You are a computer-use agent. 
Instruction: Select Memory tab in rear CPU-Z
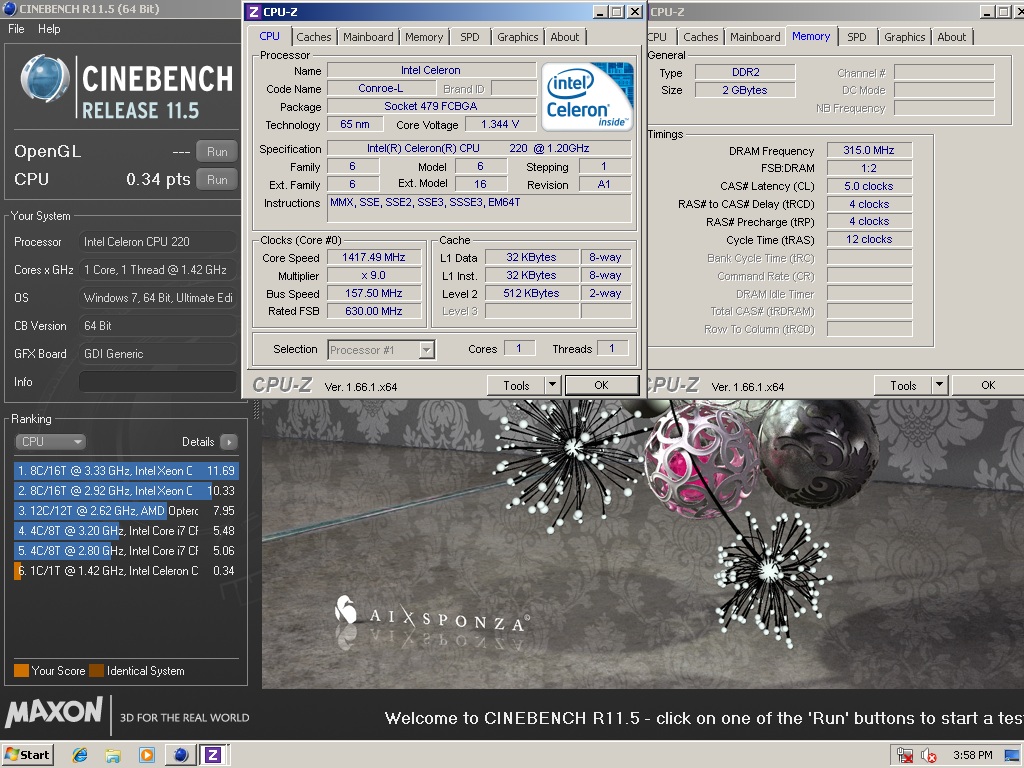tap(811, 37)
